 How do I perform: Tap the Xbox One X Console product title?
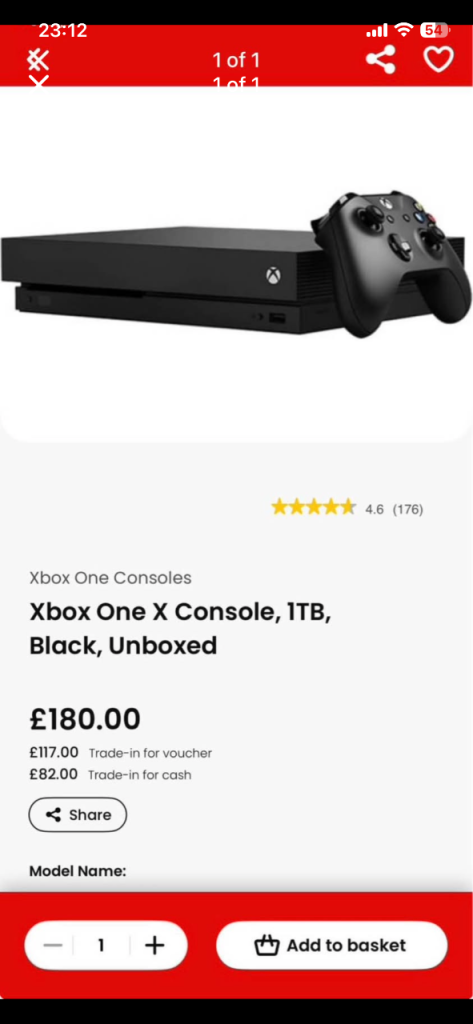(180, 628)
